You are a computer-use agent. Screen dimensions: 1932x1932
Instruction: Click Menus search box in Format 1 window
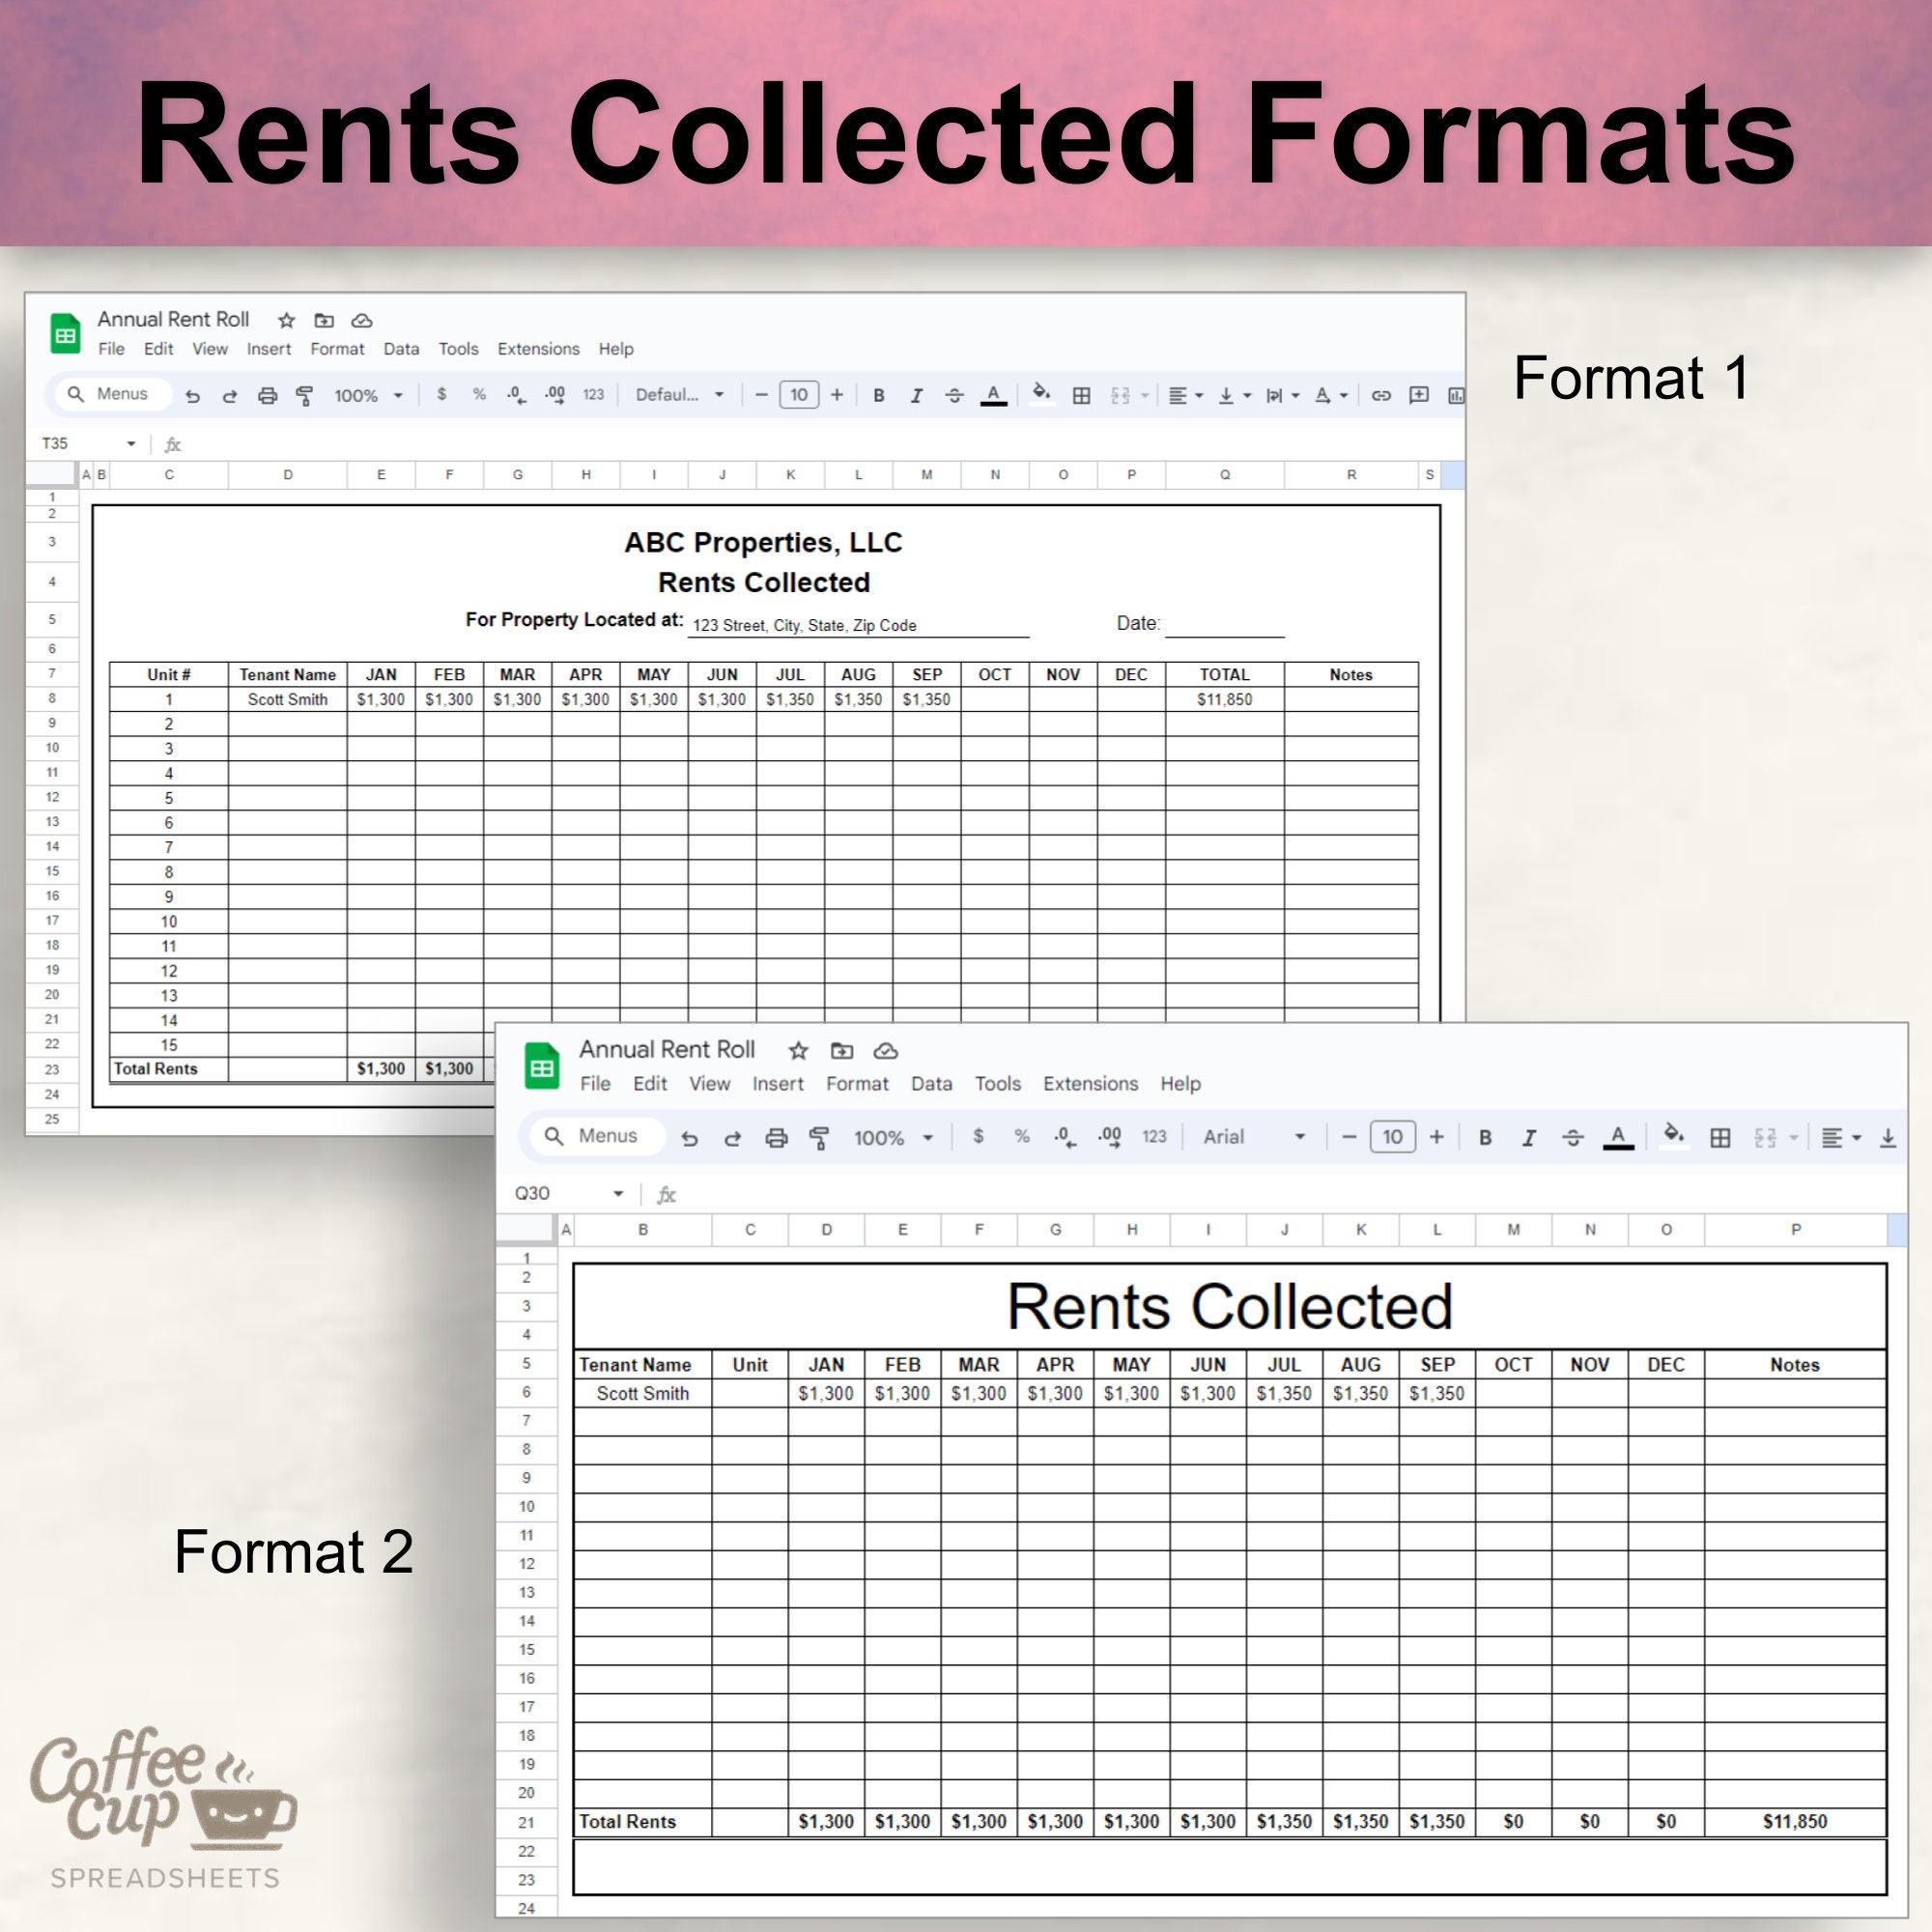click(112, 394)
